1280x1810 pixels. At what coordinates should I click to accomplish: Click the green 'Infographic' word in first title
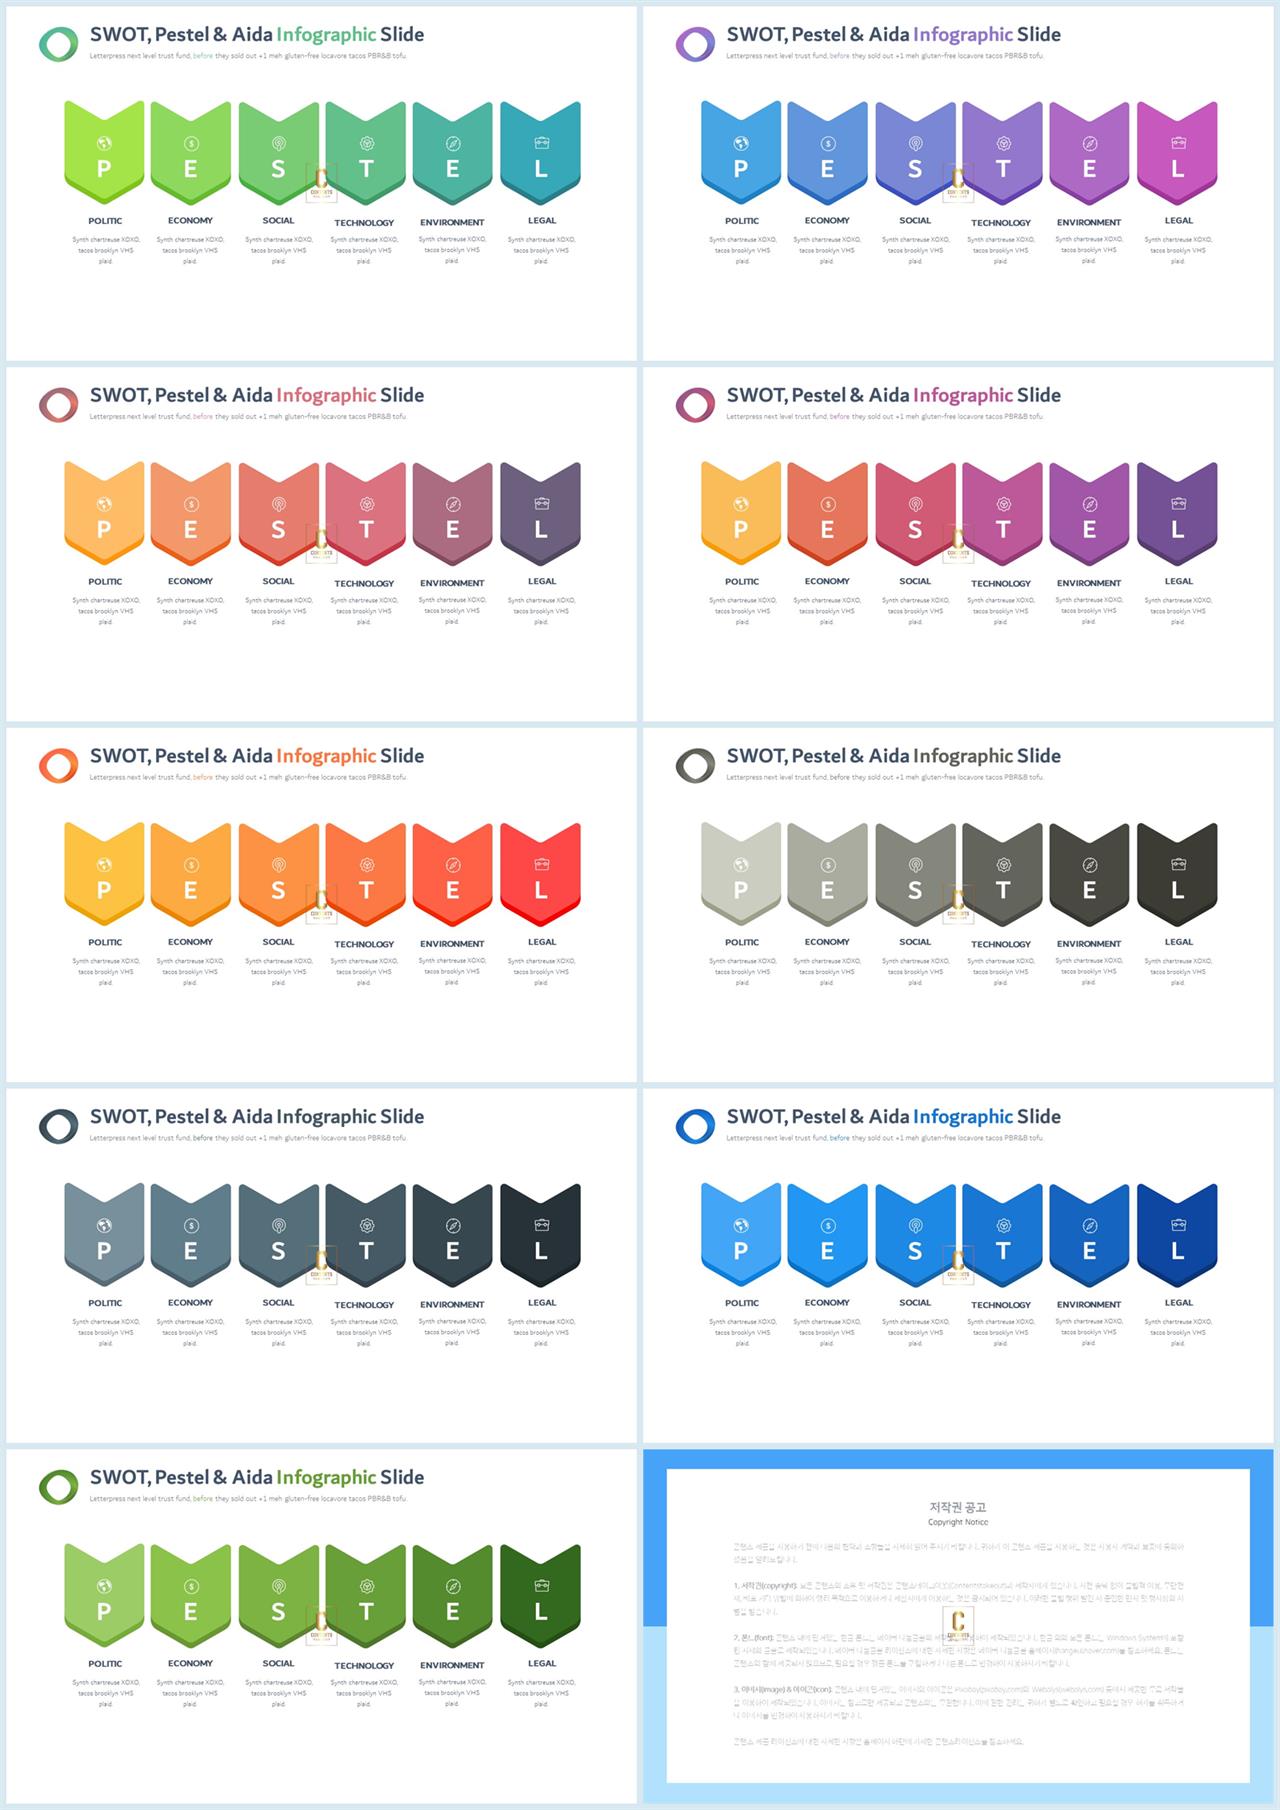pyautogui.click(x=326, y=34)
